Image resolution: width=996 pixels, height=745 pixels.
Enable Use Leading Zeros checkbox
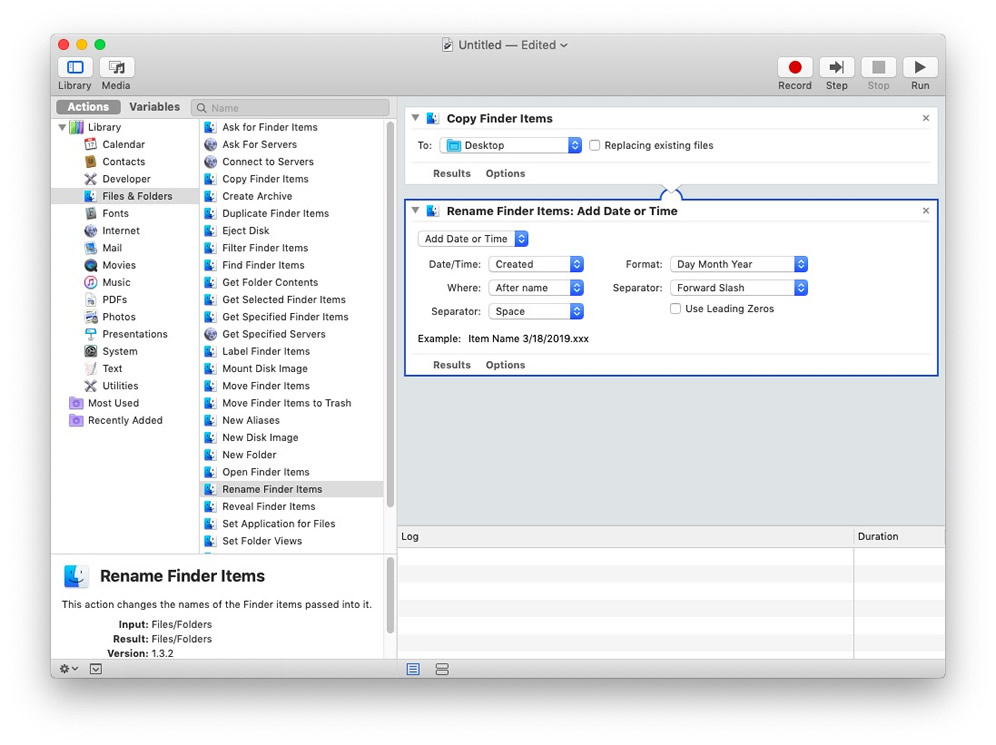click(x=675, y=309)
